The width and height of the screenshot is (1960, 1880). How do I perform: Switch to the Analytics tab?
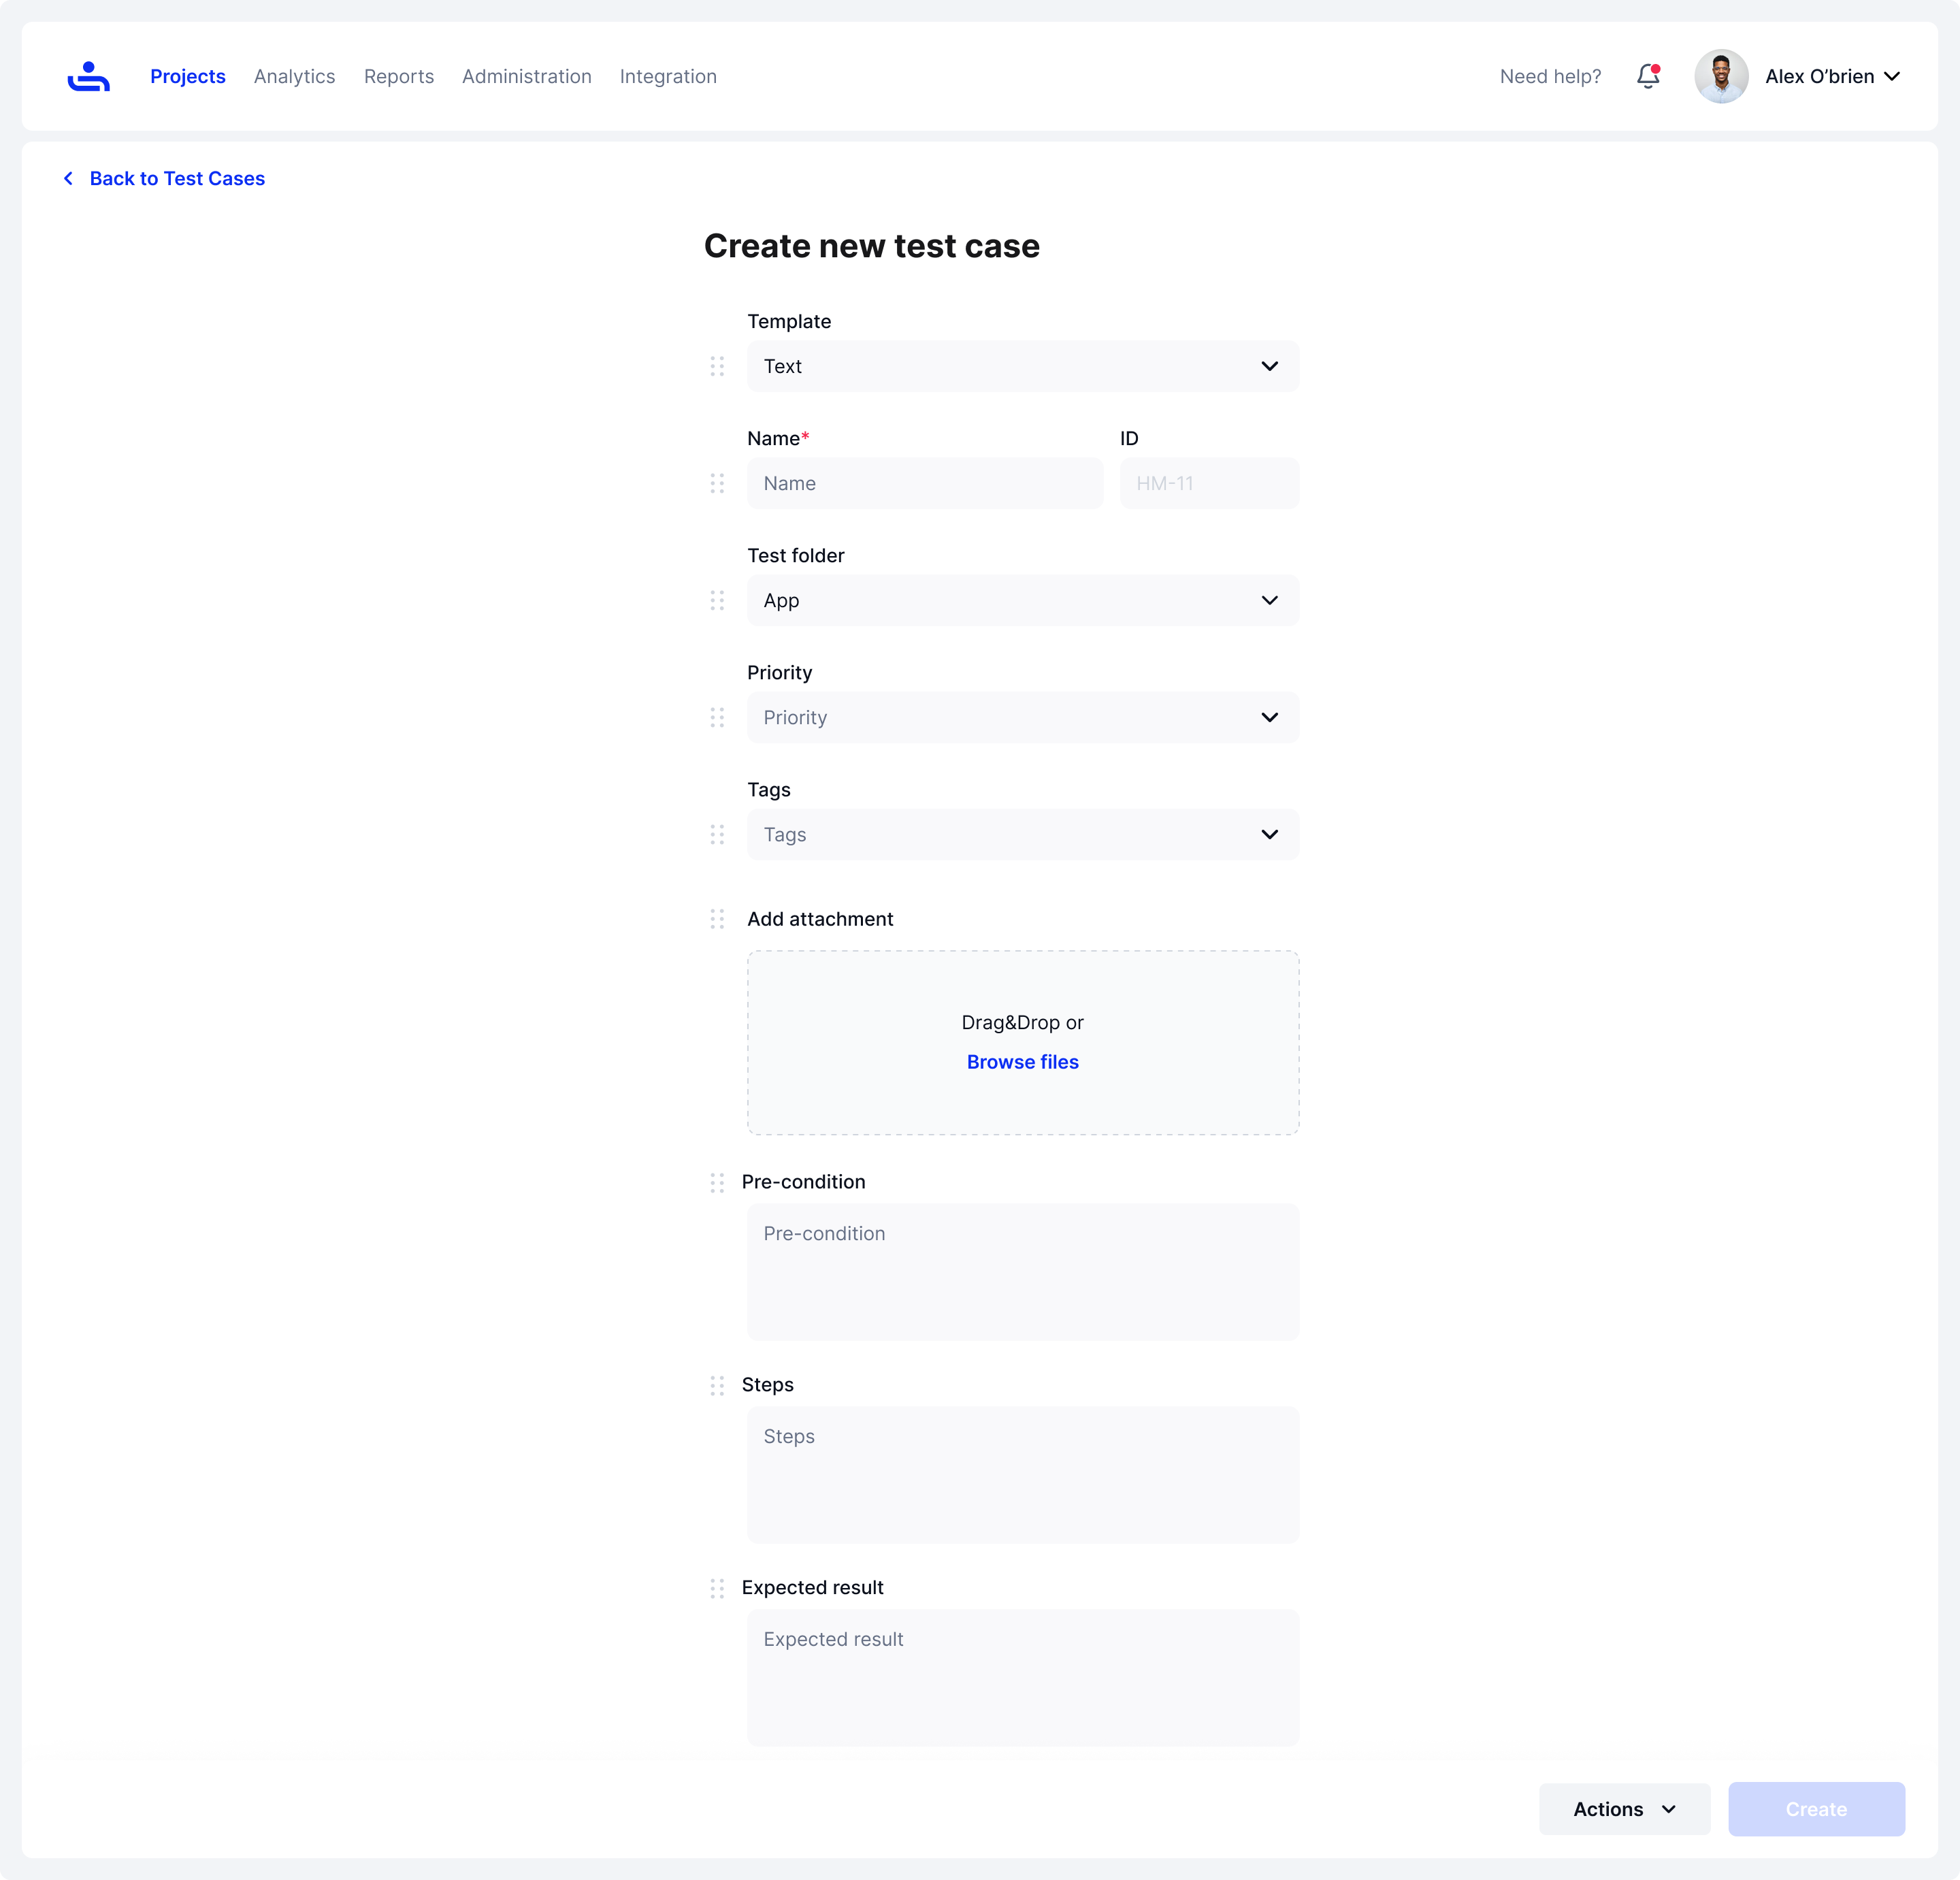(x=294, y=77)
